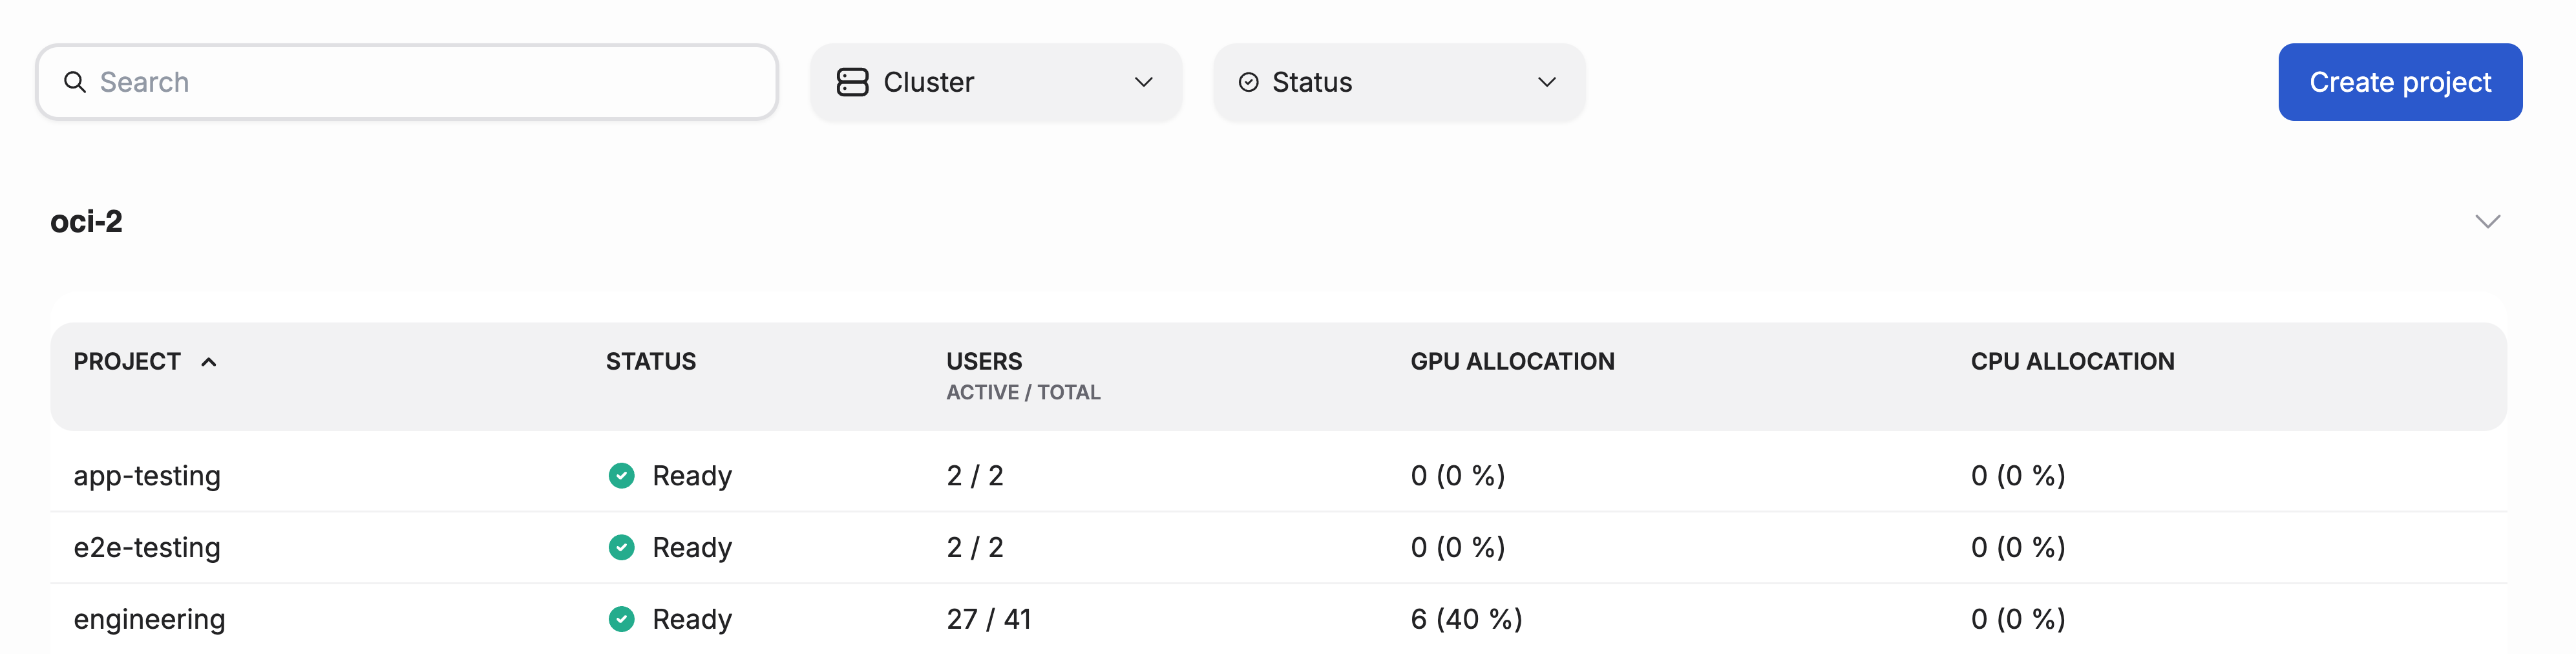Select the CPU ALLOCATION column header
The image size is (2576, 654).
pos(2071,361)
